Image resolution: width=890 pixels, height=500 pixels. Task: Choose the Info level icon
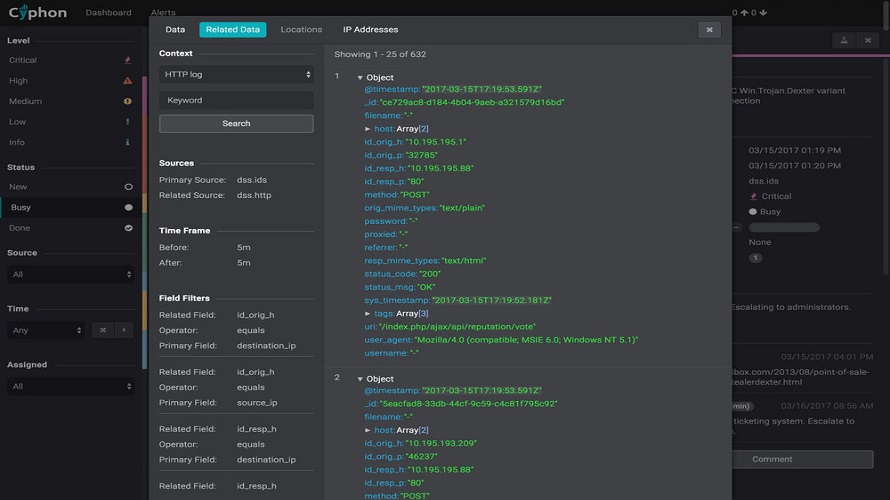click(127, 142)
